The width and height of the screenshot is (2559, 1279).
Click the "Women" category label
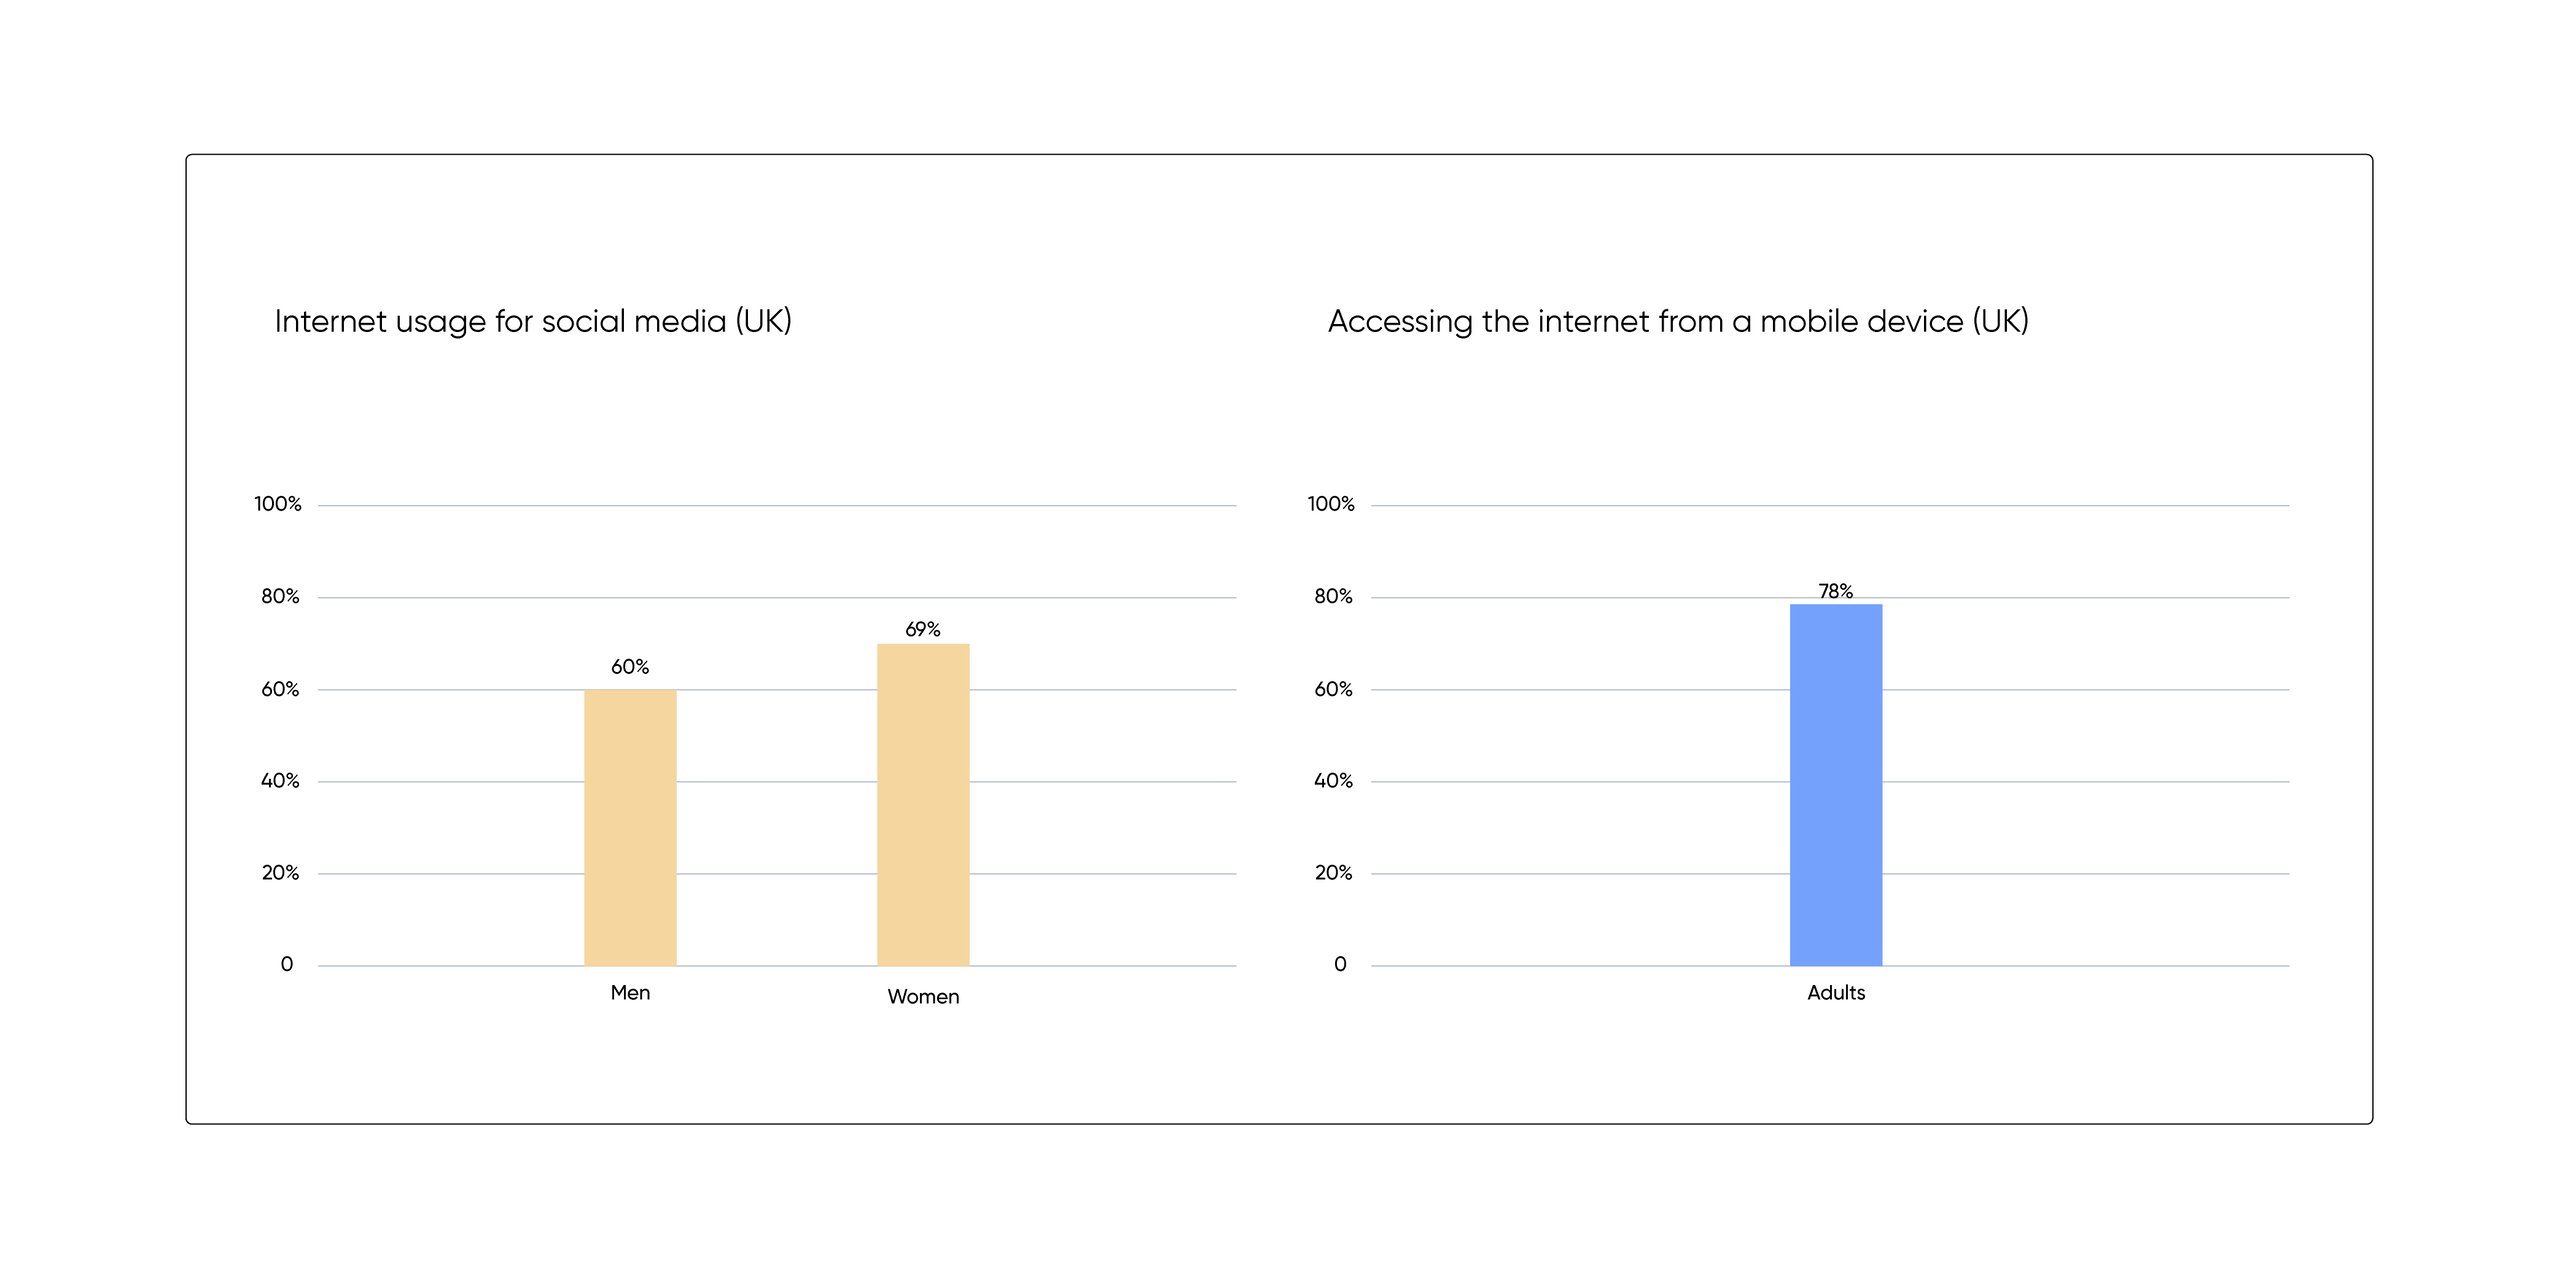click(923, 996)
